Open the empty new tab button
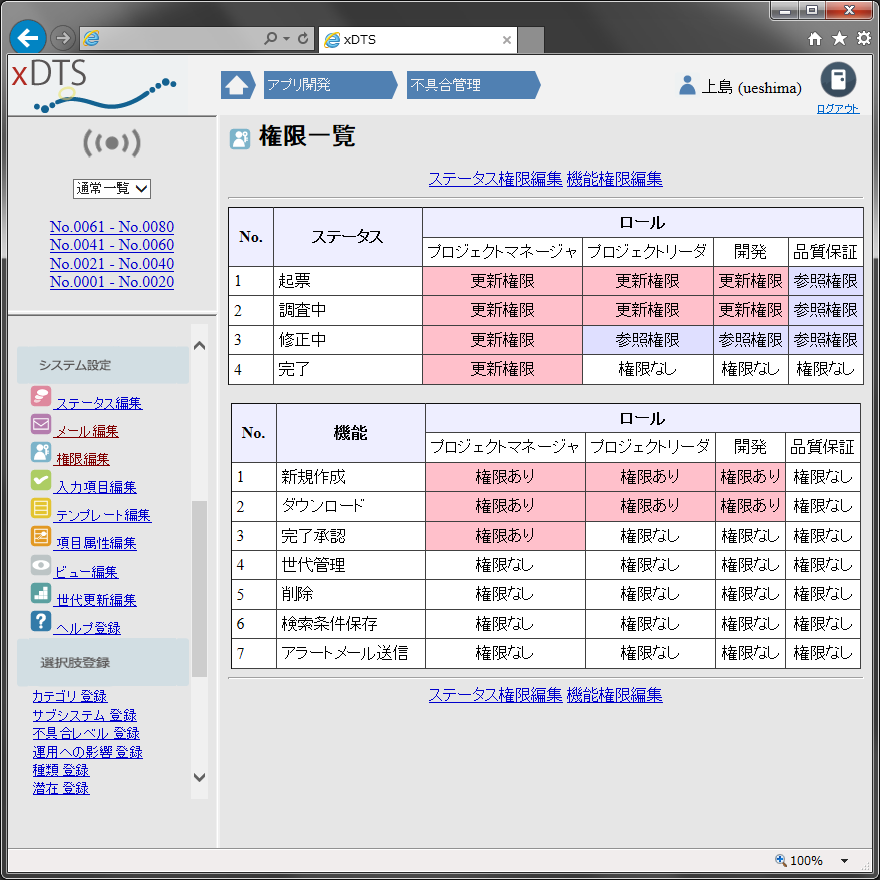Image resolution: width=880 pixels, height=880 pixels. coord(531,40)
